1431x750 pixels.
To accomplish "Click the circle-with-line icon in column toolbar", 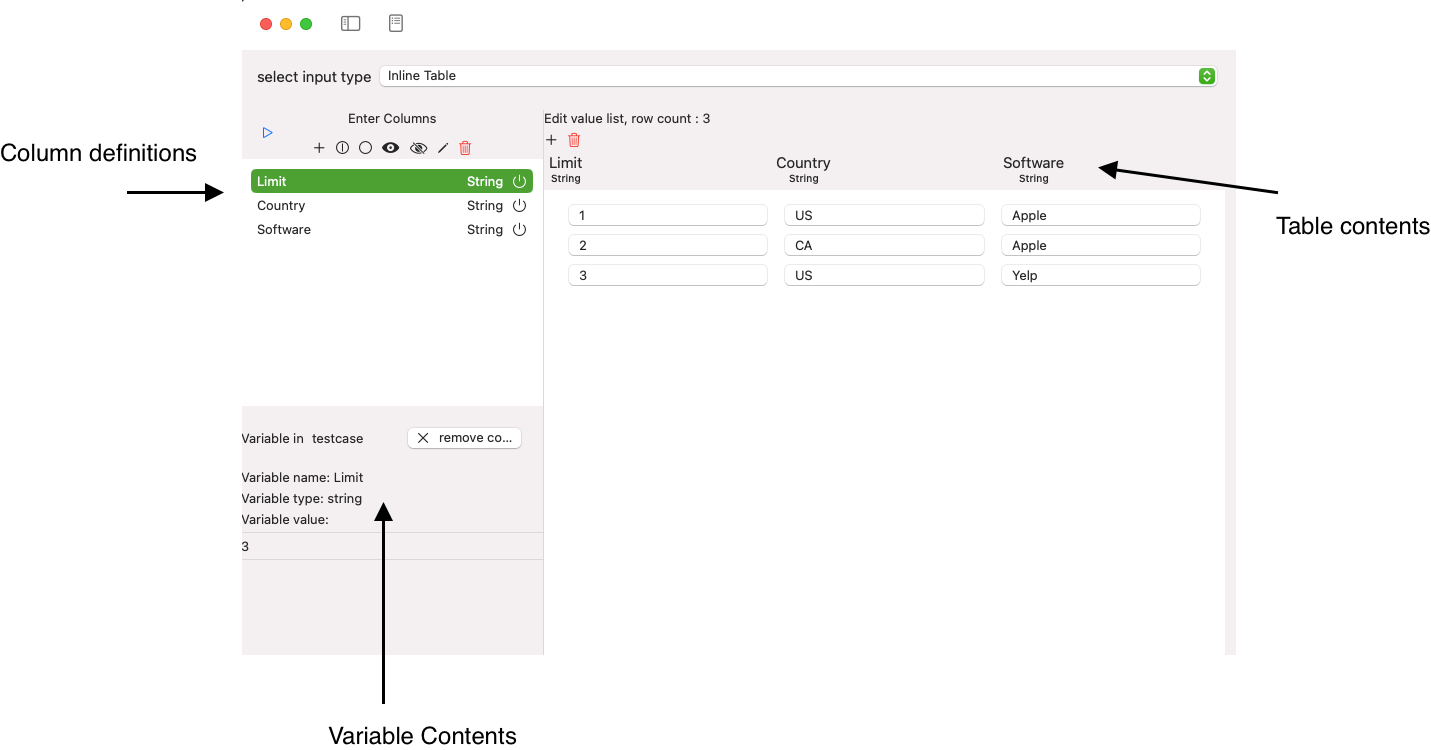I will pos(342,147).
